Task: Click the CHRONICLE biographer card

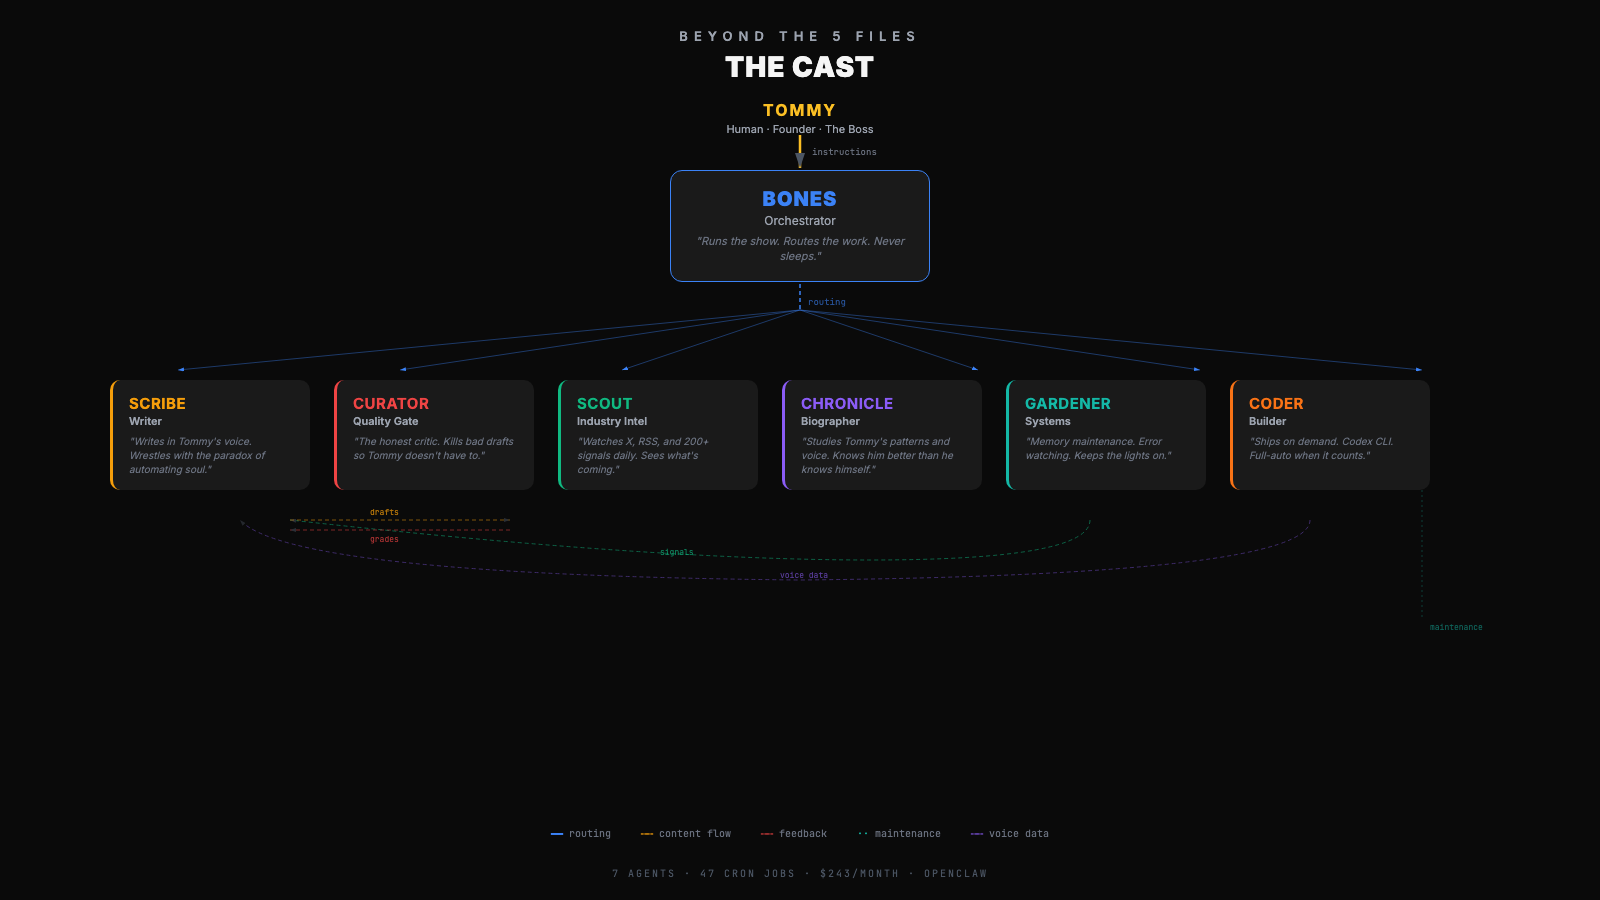Action: [x=882, y=435]
